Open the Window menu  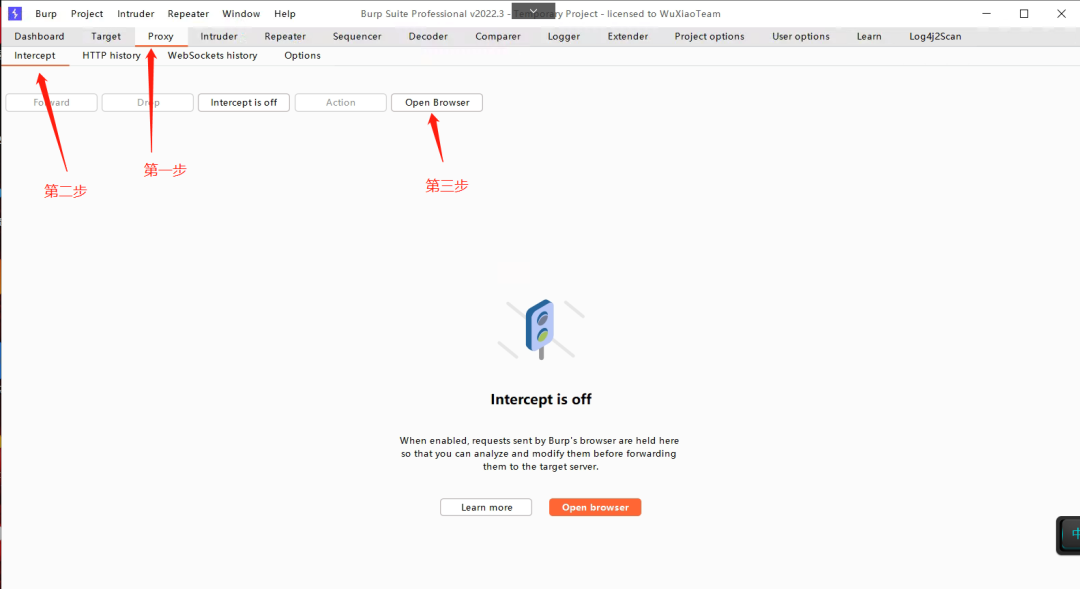pyautogui.click(x=241, y=14)
